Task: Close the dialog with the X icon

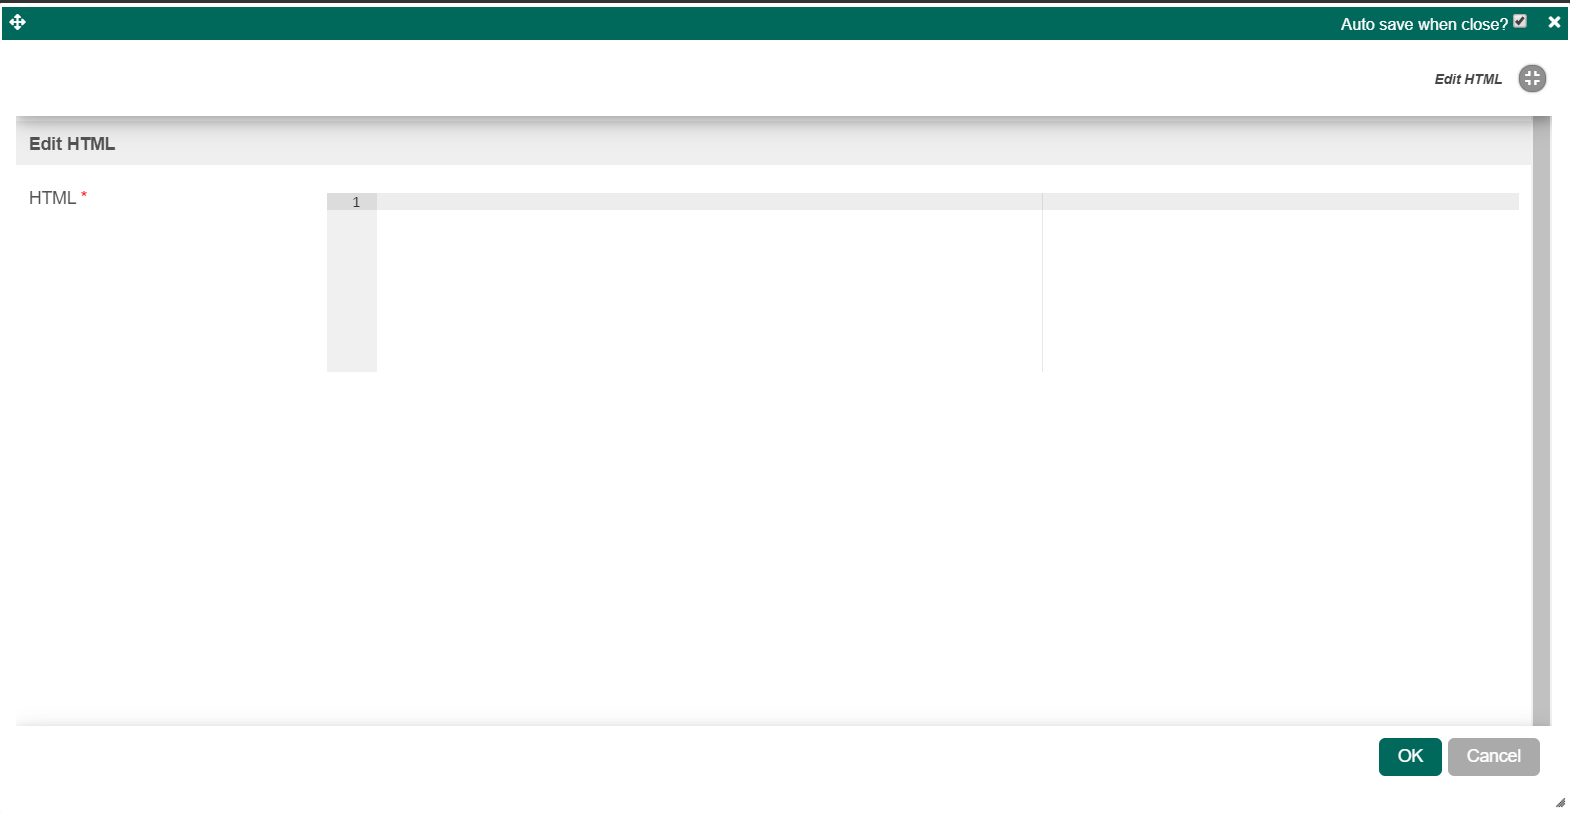Action: click(x=1554, y=22)
